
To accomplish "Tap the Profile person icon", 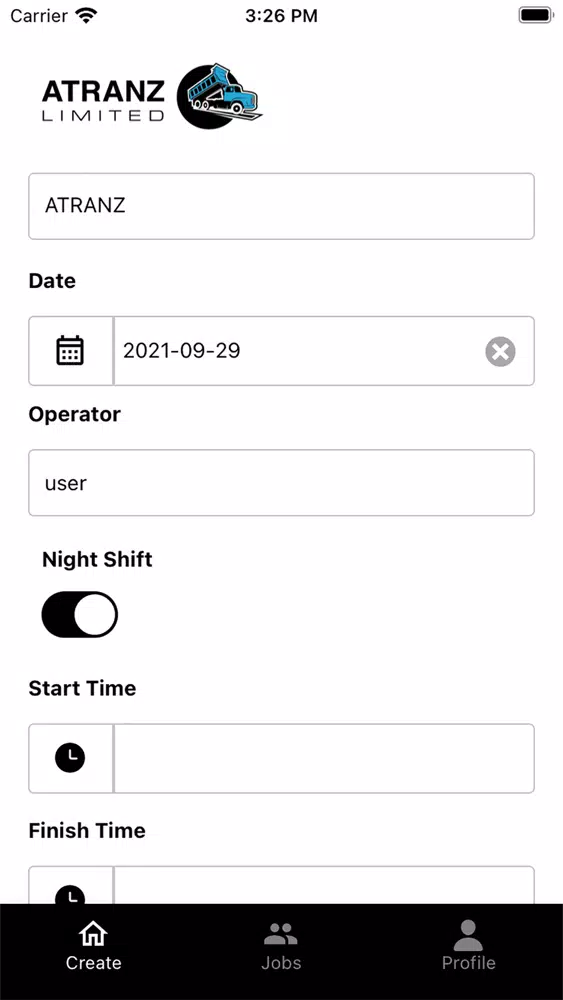I will coord(469,935).
